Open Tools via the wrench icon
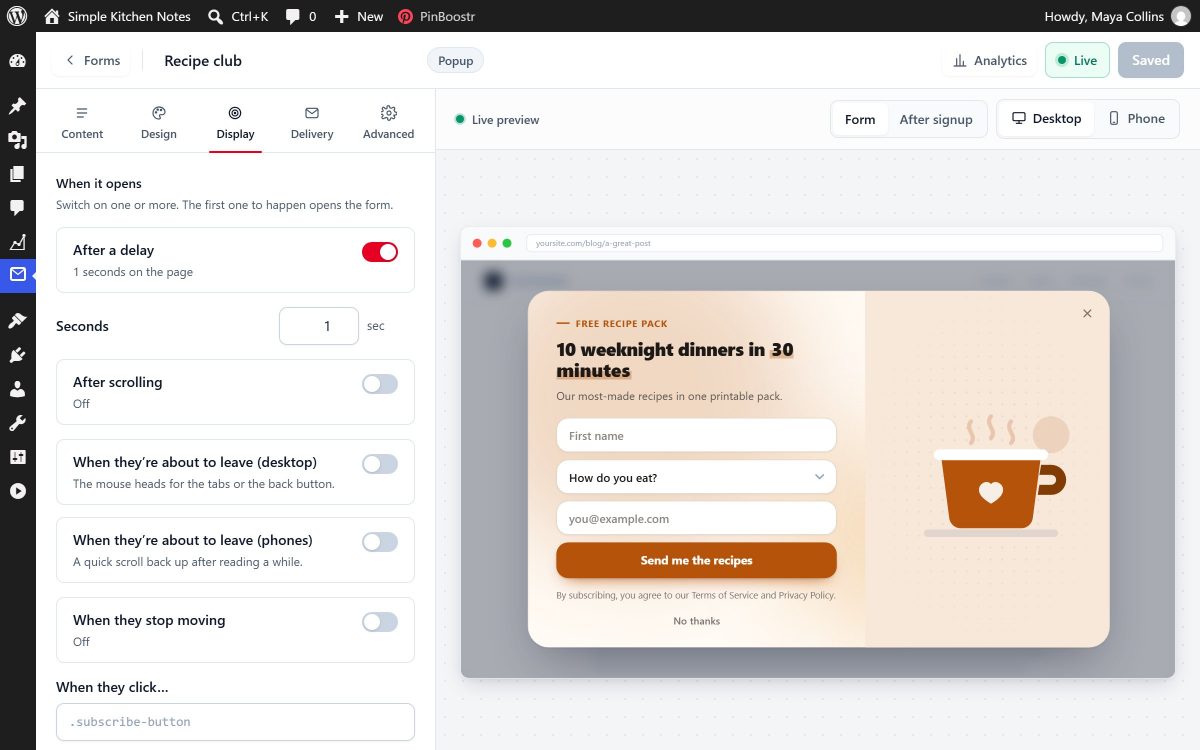This screenshot has height=750, width=1200. [17, 423]
